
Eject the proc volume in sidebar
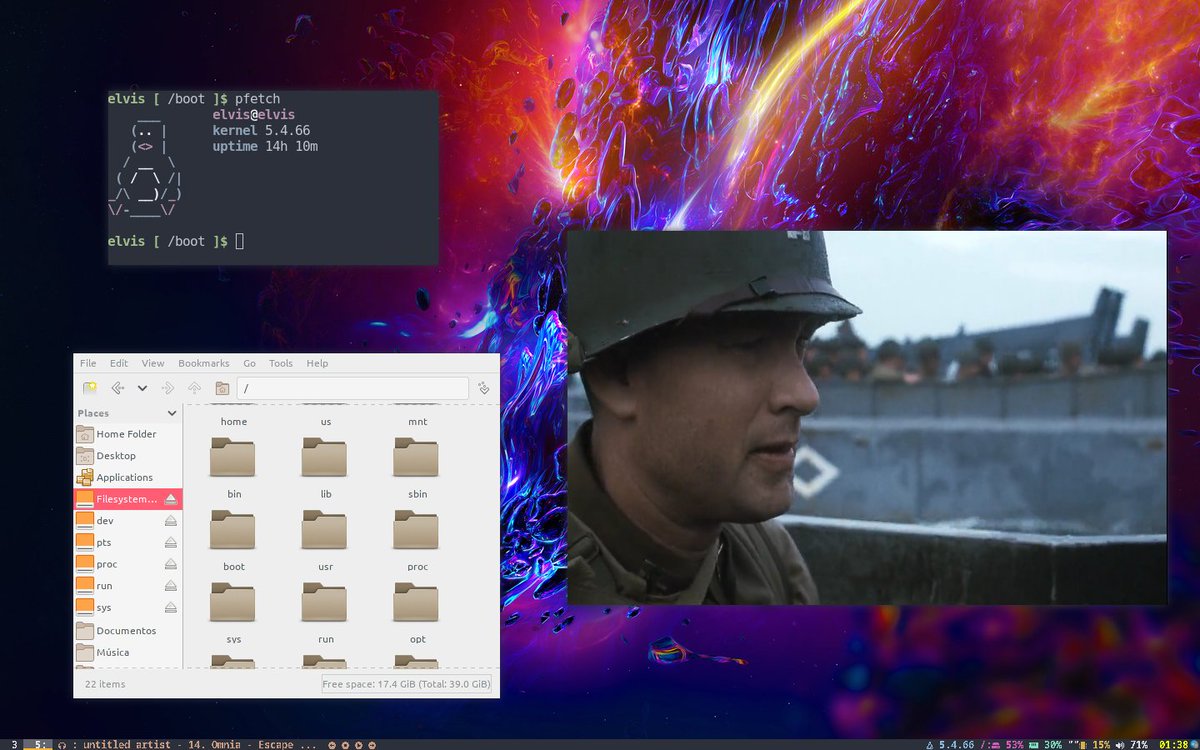point(171,564)
